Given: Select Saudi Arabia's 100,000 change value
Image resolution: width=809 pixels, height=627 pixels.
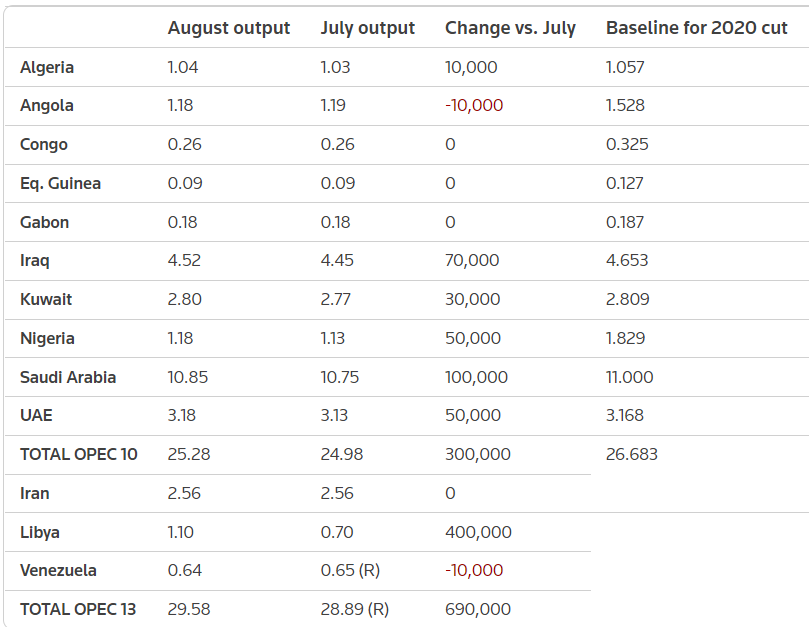Looking at the screenshot, I should click(x=476, y=377).
